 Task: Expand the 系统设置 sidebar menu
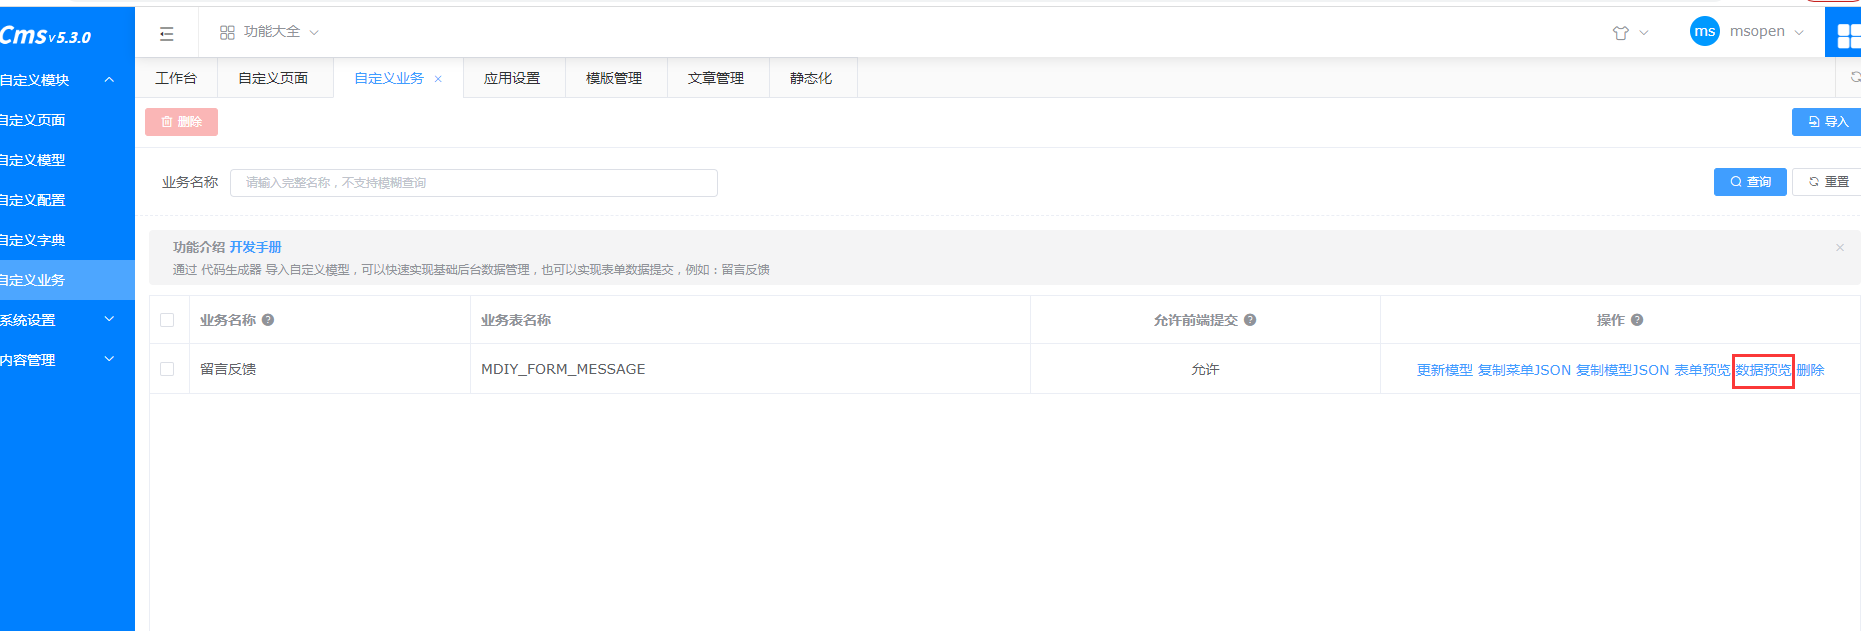60,320
